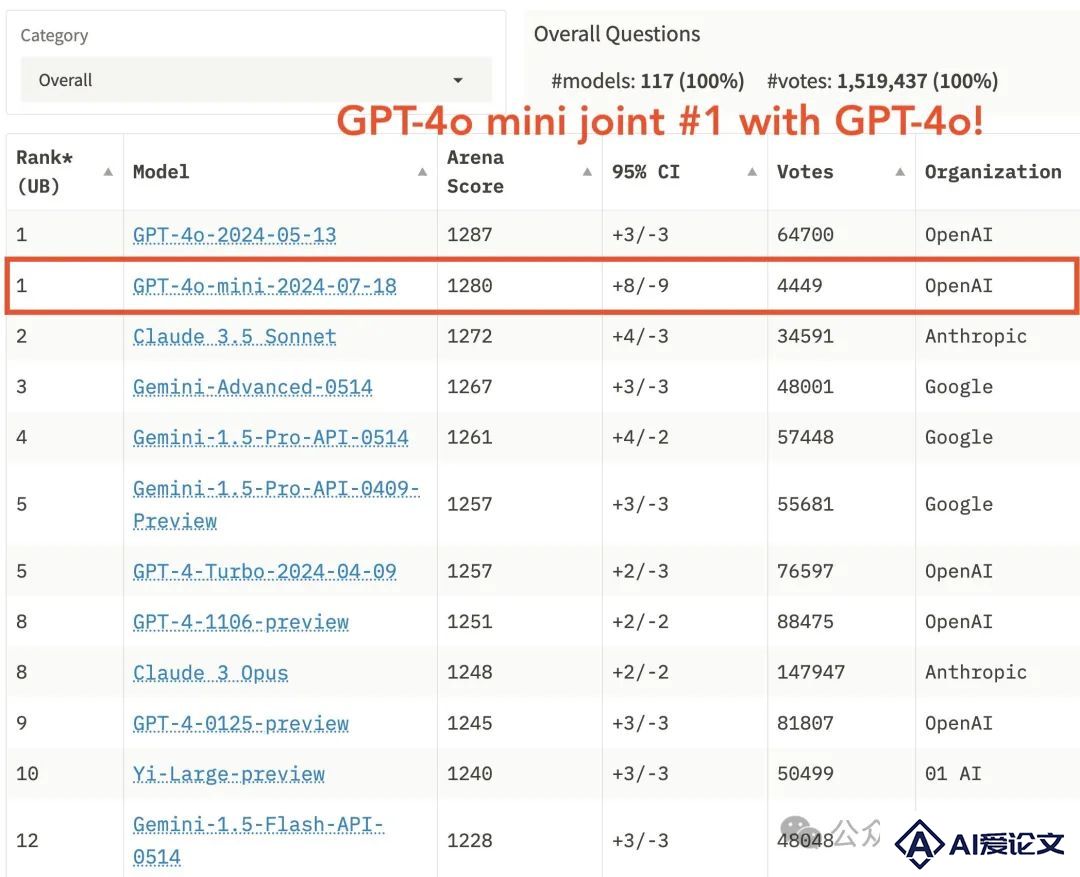Screen dimensions: 1080x877
Task: Open the Gemini-1.5-Pro-API-0409-Preview link
Action: pyautogui.click(x=276, y=504)
